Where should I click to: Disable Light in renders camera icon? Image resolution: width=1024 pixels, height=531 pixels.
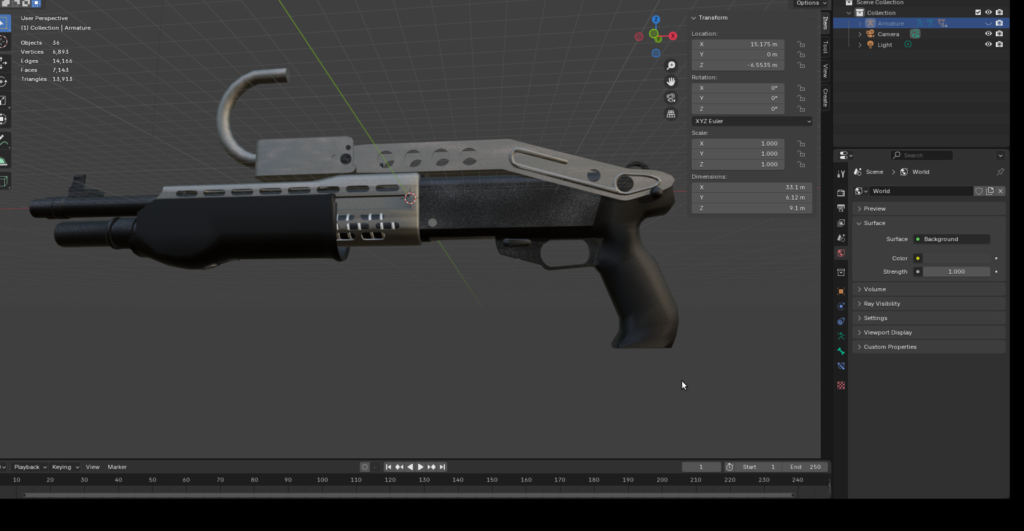click(999, 44)
